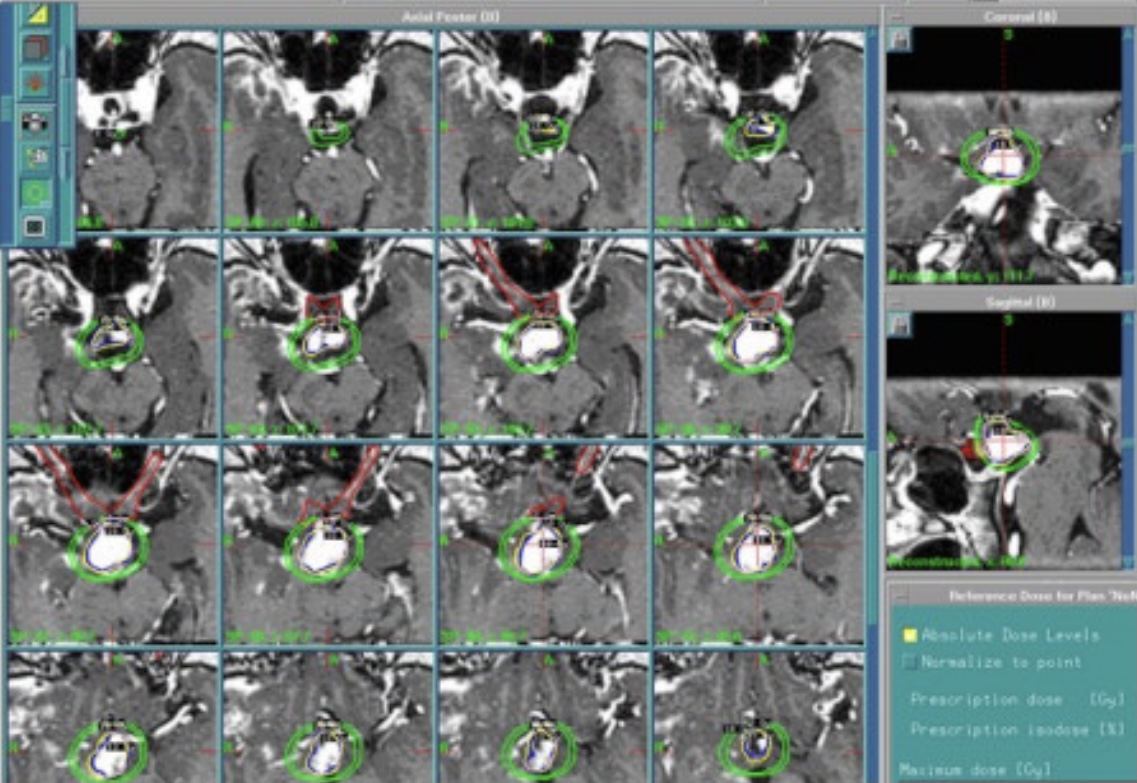1137x783 pixels.
Task: Click the yellow triangle tool icon
Action: [36, 14]
